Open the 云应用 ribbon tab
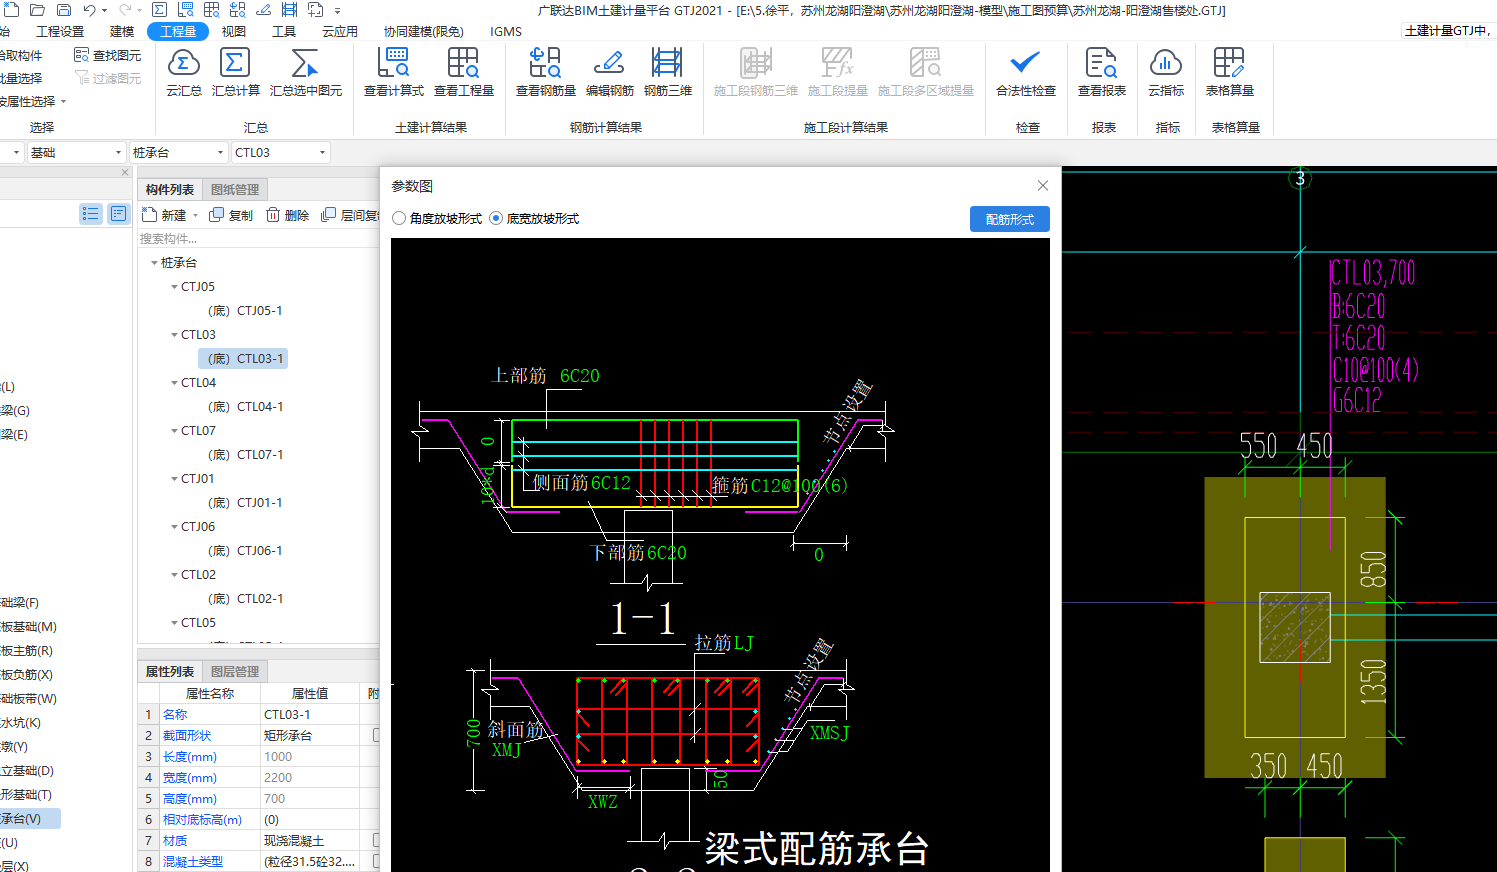The height and width of the screenshot is (872, 1497). [x=340, y=31]
